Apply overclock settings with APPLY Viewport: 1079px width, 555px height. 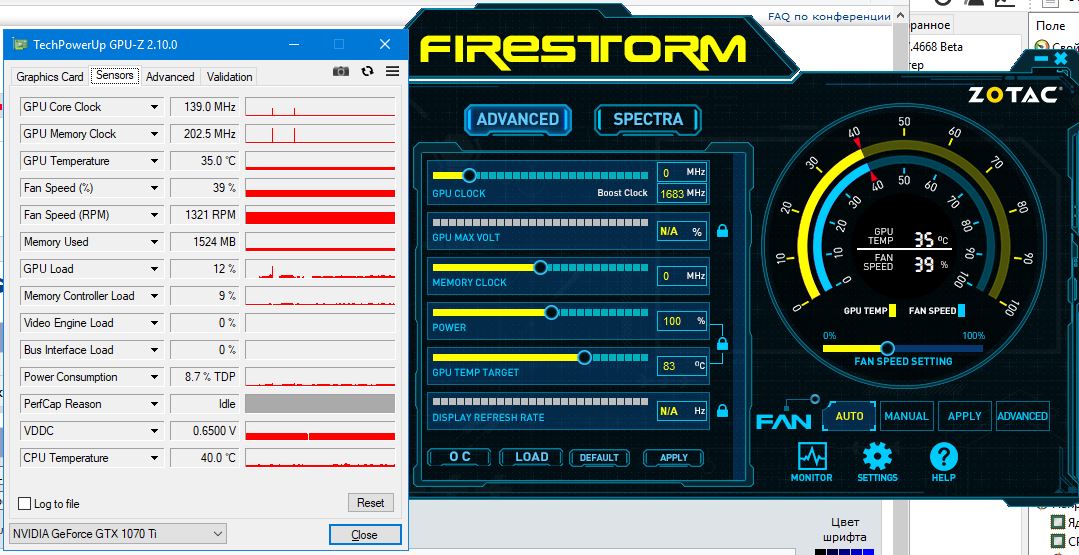coord(674,457)
